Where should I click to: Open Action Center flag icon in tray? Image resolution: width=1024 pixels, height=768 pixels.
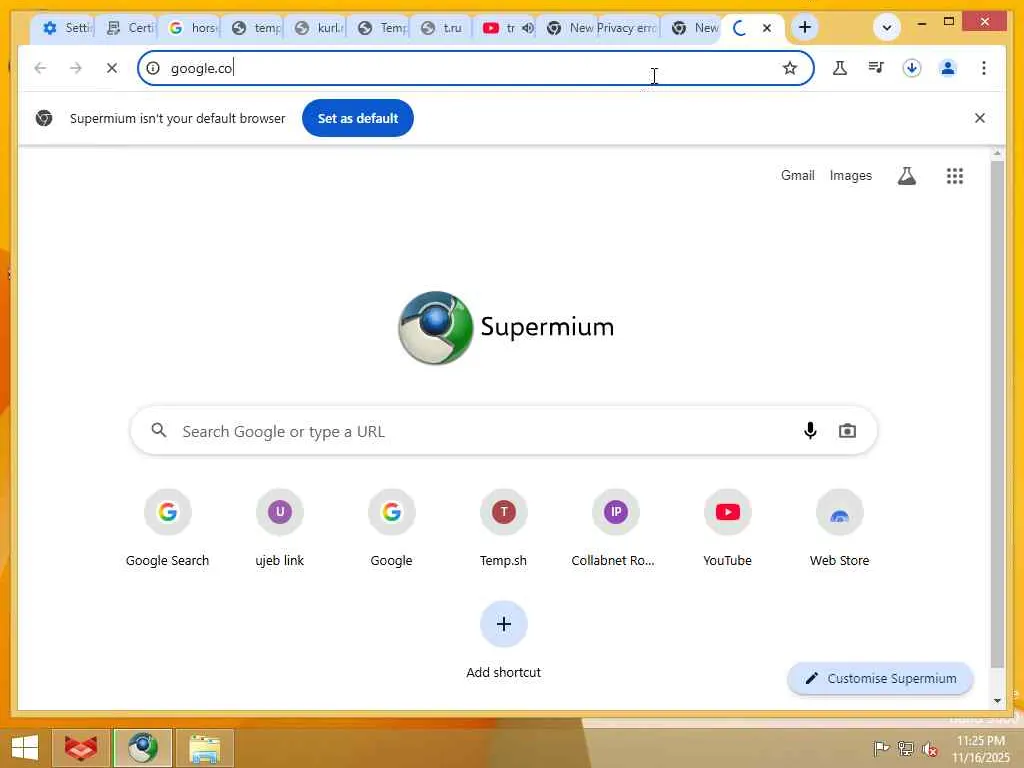pos(881,748)
